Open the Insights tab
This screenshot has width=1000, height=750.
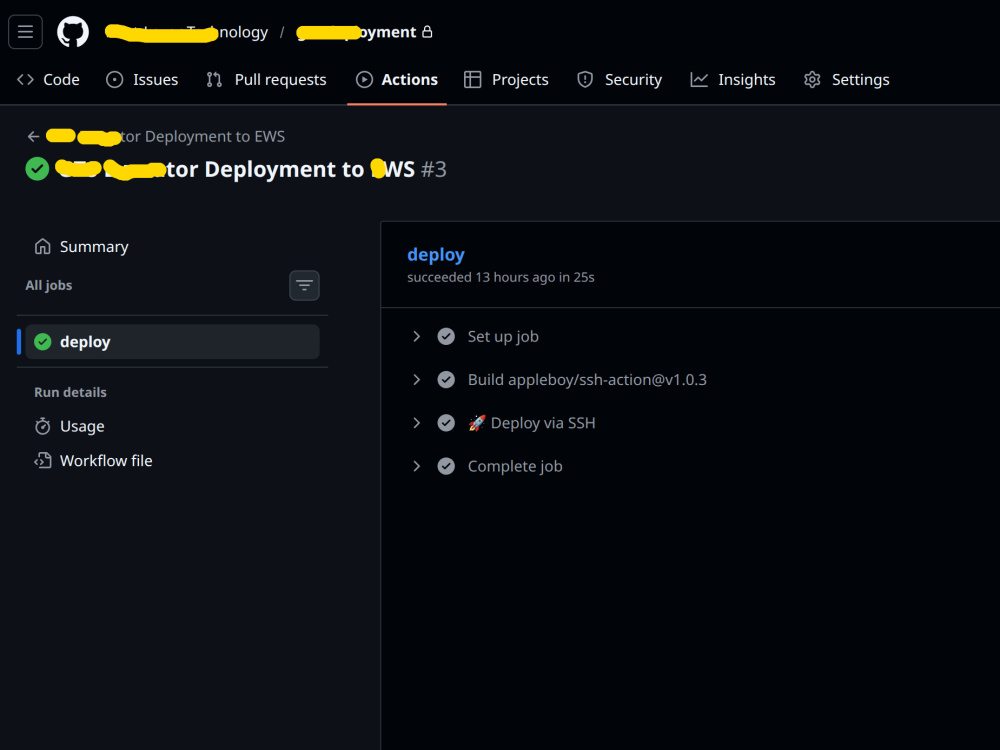733,80
